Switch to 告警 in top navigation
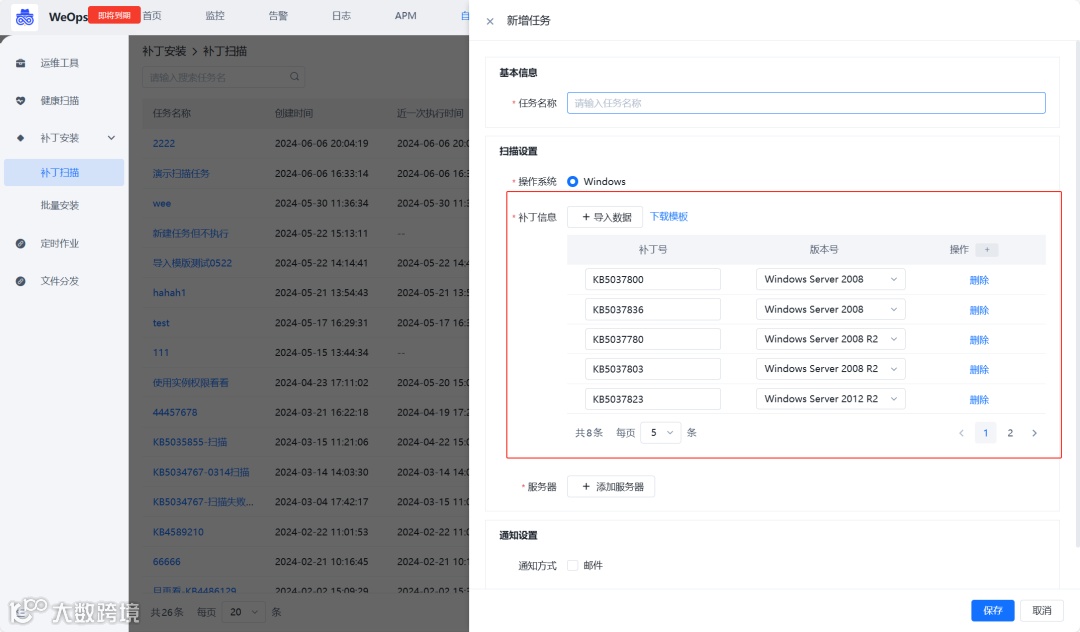The width and height of the screenshot is (1080, 632). click(278, 15)
